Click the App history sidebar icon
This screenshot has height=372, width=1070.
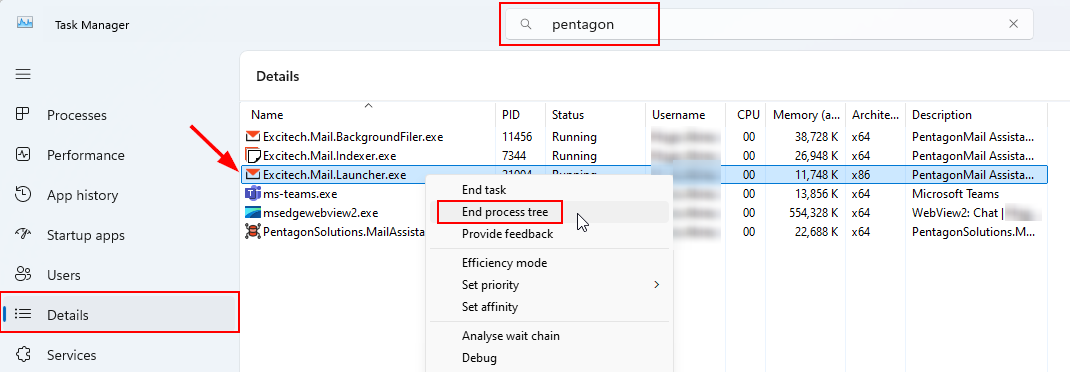(x=23, y=194)
